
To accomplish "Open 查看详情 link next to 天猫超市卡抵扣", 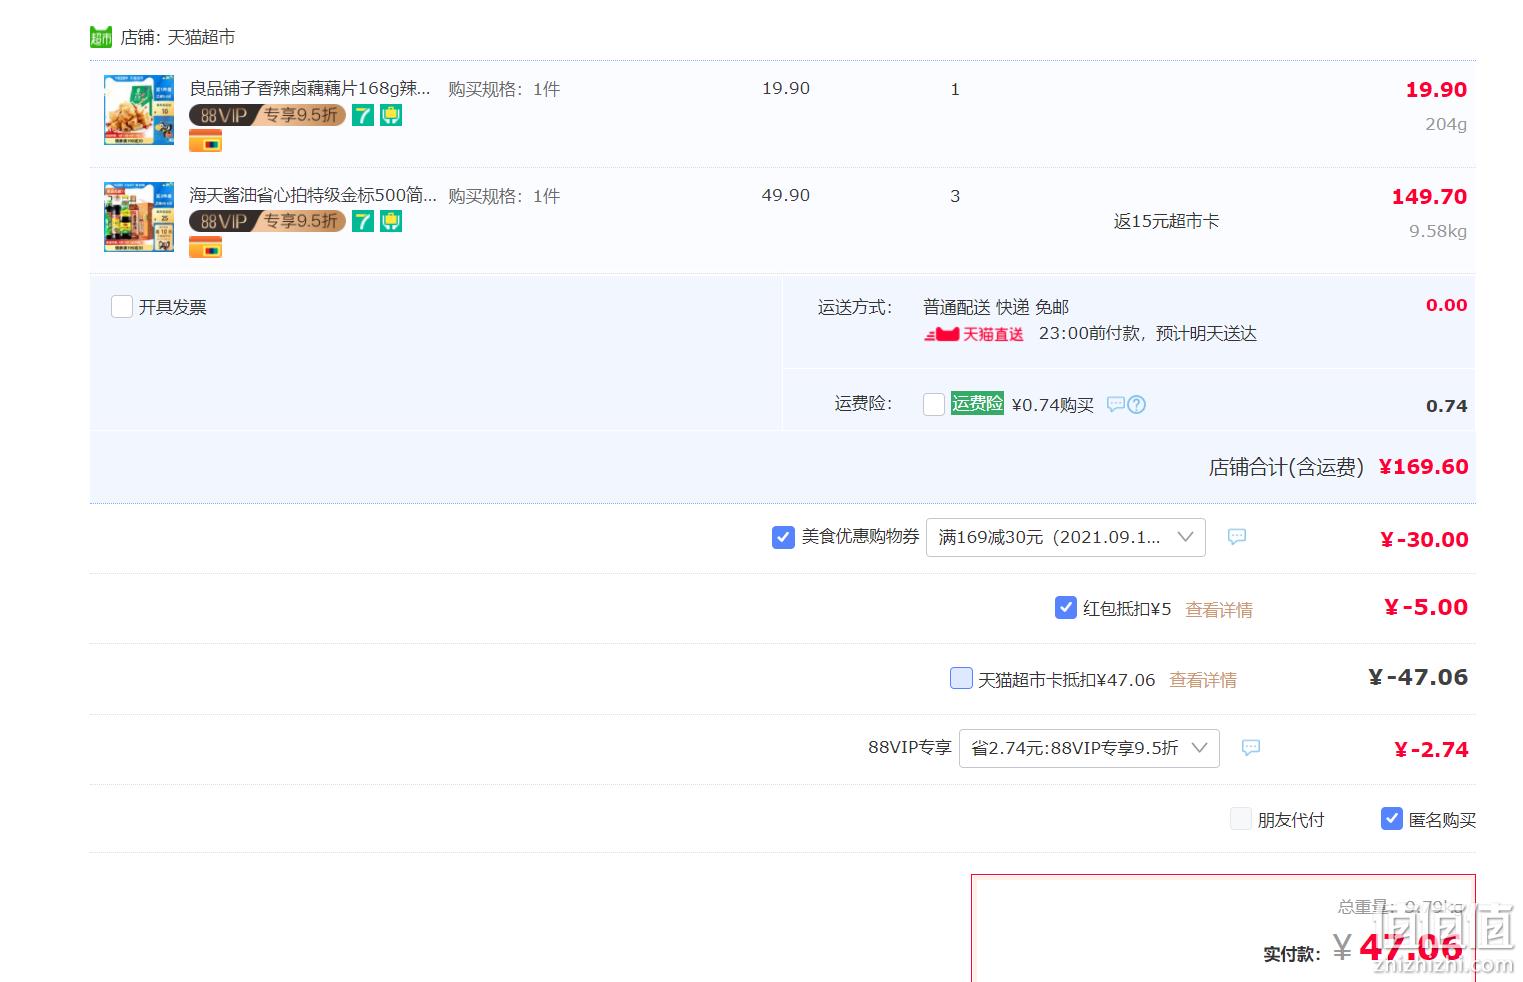I will (x=1203, y=680).
